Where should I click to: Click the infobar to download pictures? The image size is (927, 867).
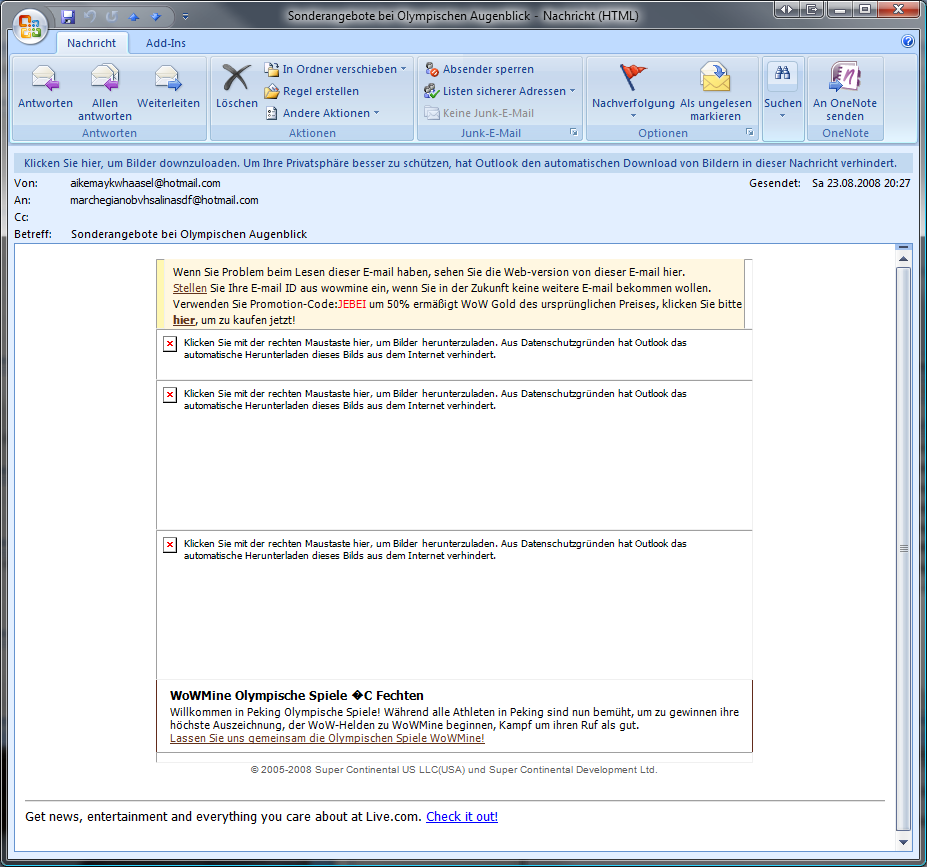click(463, 163)
